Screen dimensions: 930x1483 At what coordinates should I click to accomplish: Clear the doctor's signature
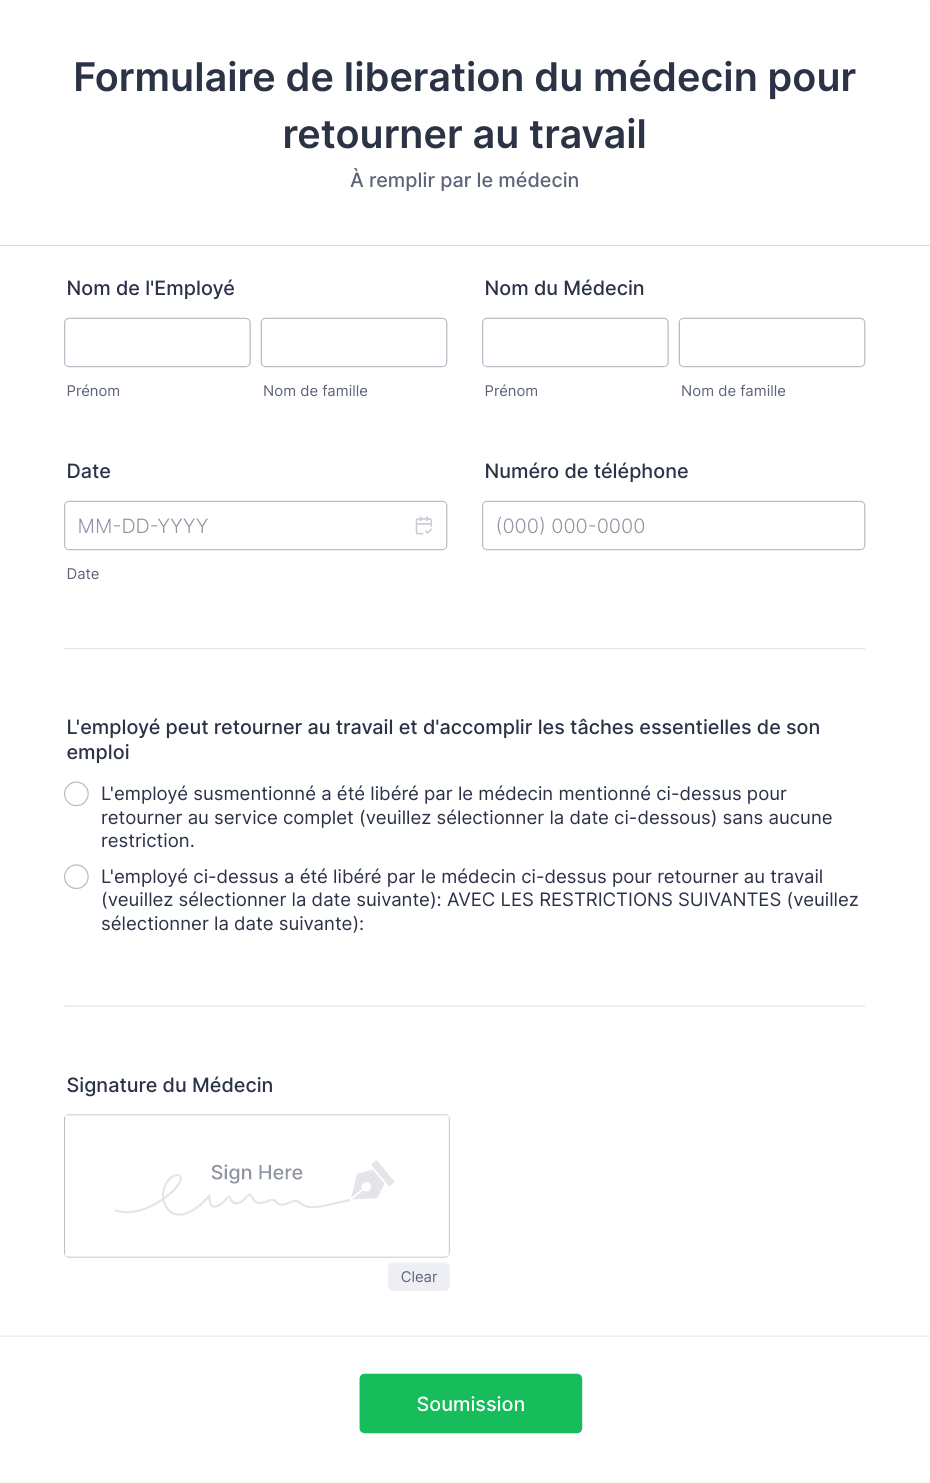tap(419, 1277)
